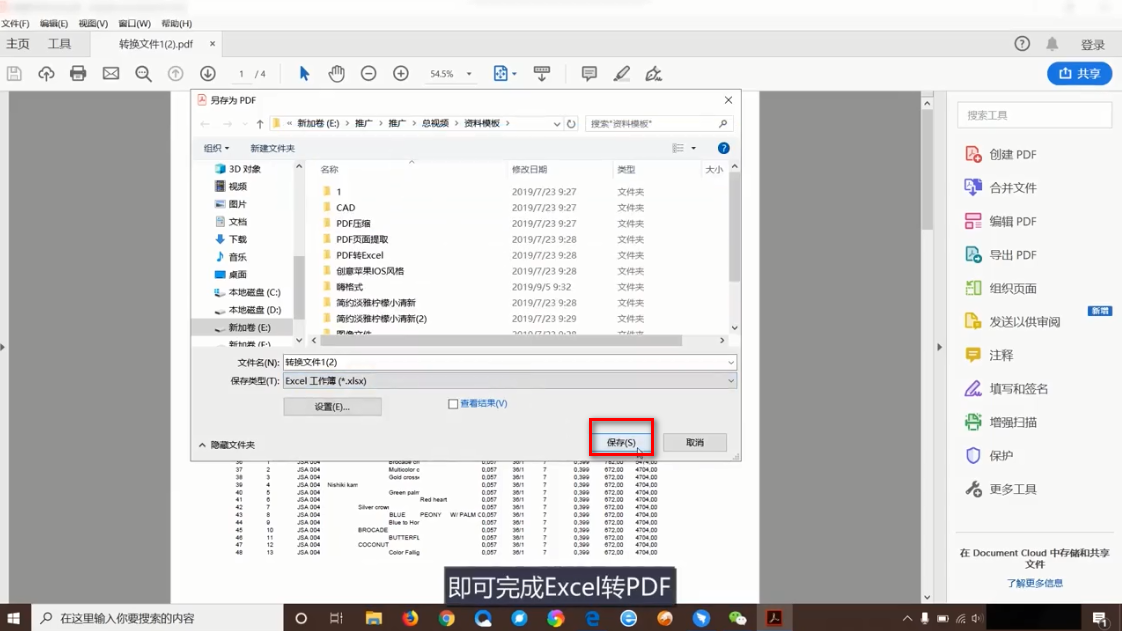Open the 保护 tool
Screen dimensions: 1122x631
pos(989,456)
